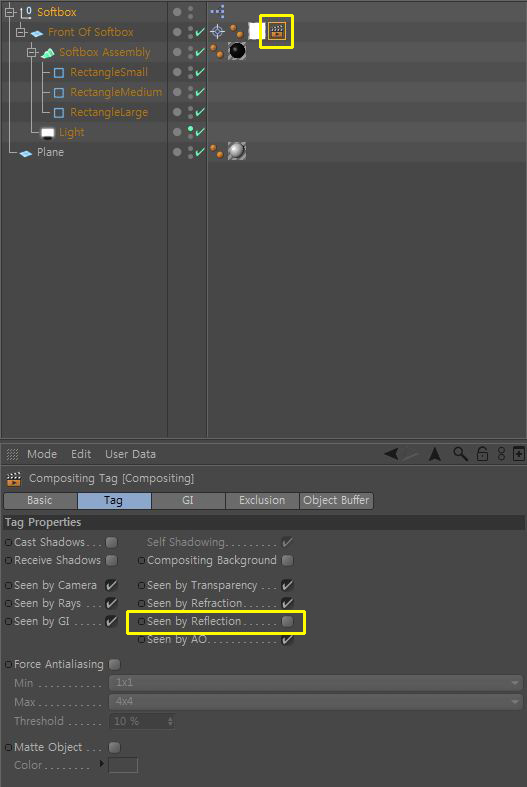Open the Object Buffer tab
This screenshot has height=787, width=527.
tap(336, 500)
